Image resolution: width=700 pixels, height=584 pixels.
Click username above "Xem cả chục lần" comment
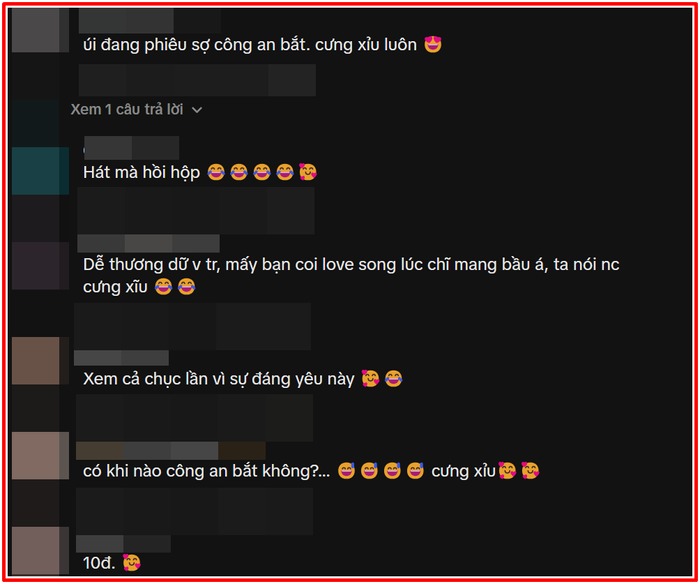(x=121, y=358)
